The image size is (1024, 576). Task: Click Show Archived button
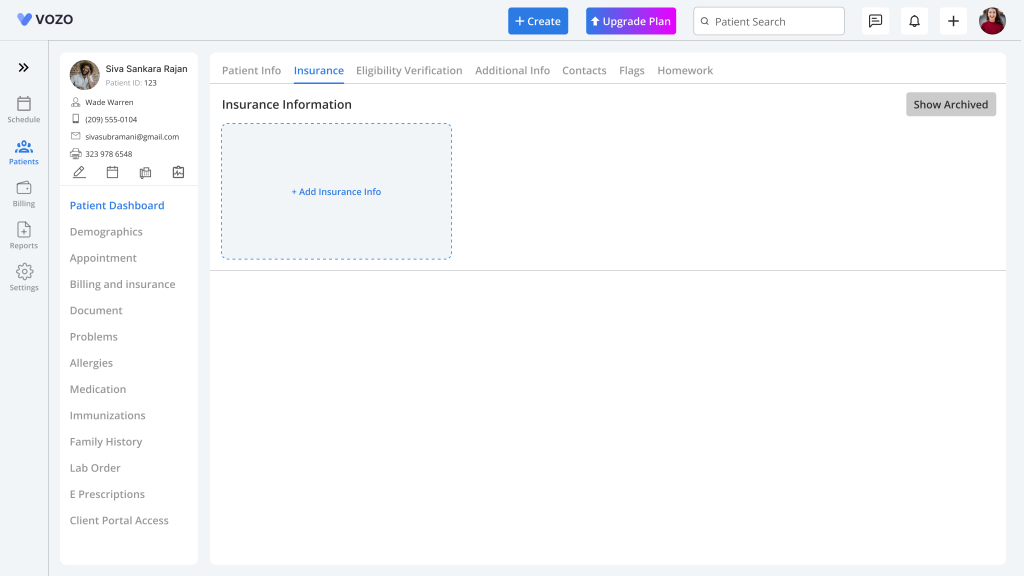(x=951, y=104)
